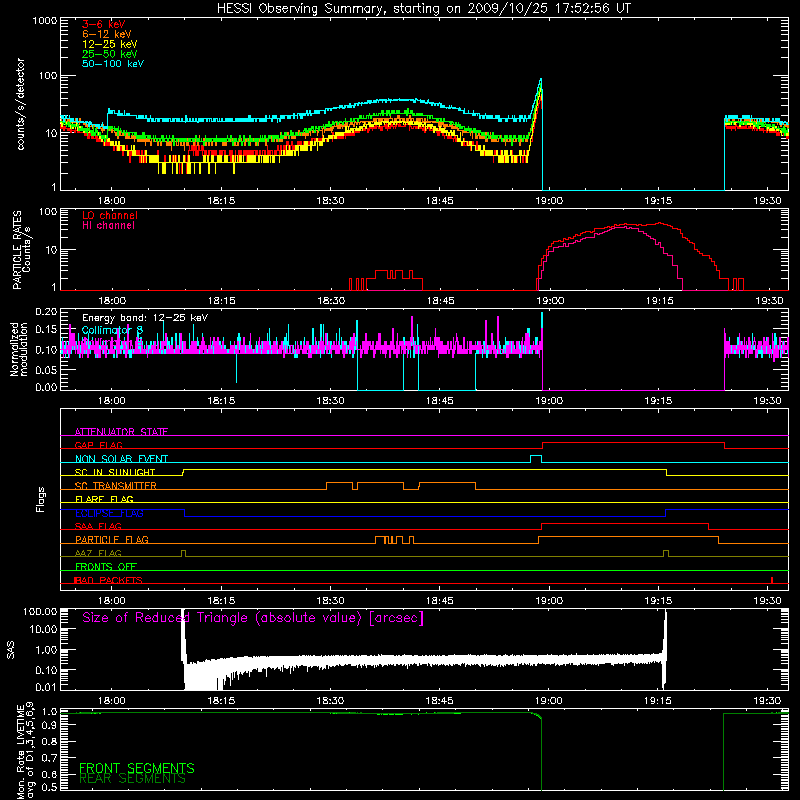Click the 18:15 label under modulation panel
Image resolution: width=800 pixels, height=800 pixels.
[x=221, y=401]
